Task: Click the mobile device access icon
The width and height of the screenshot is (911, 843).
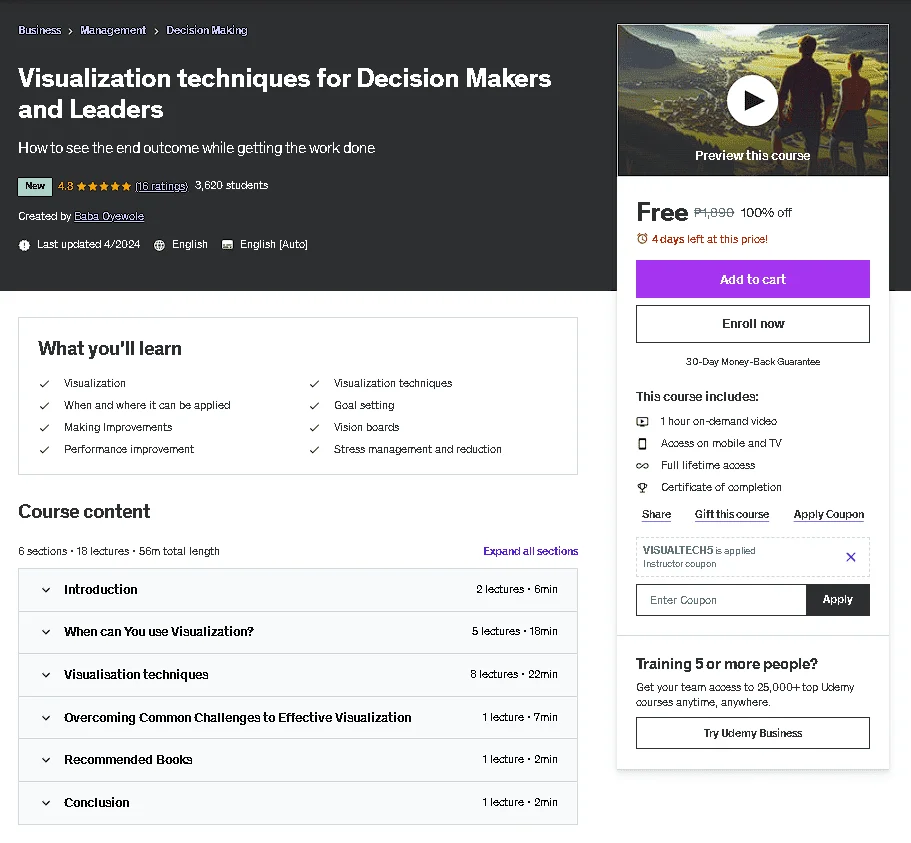Action: tap(642, 444)
